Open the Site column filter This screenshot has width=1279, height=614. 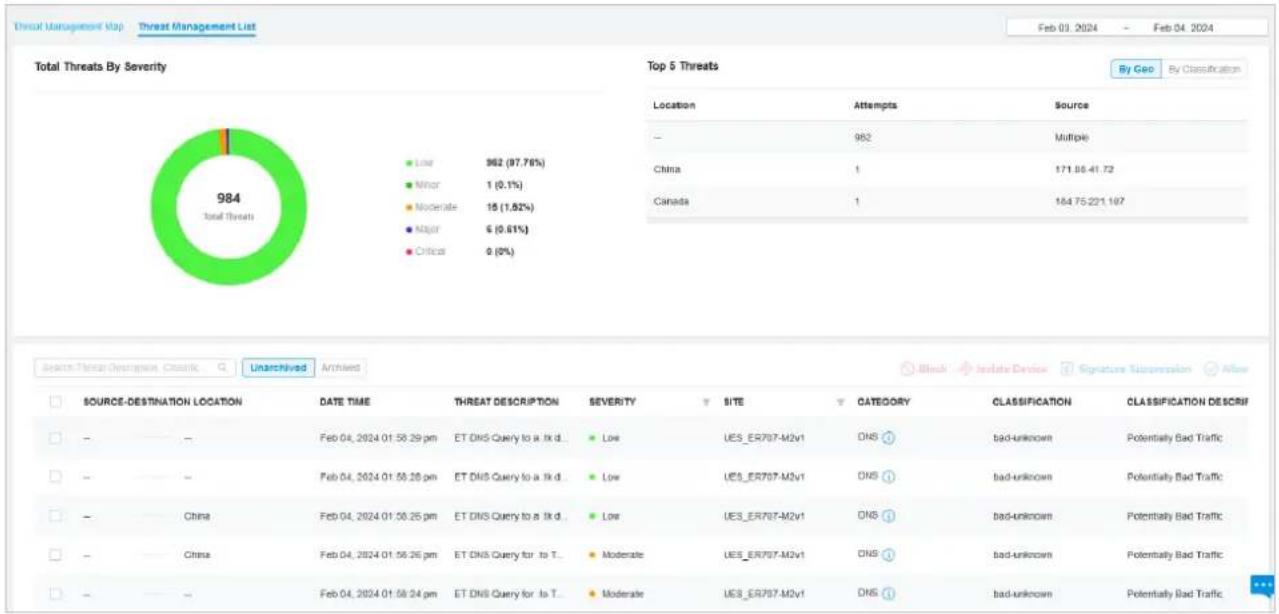(840, 402)
